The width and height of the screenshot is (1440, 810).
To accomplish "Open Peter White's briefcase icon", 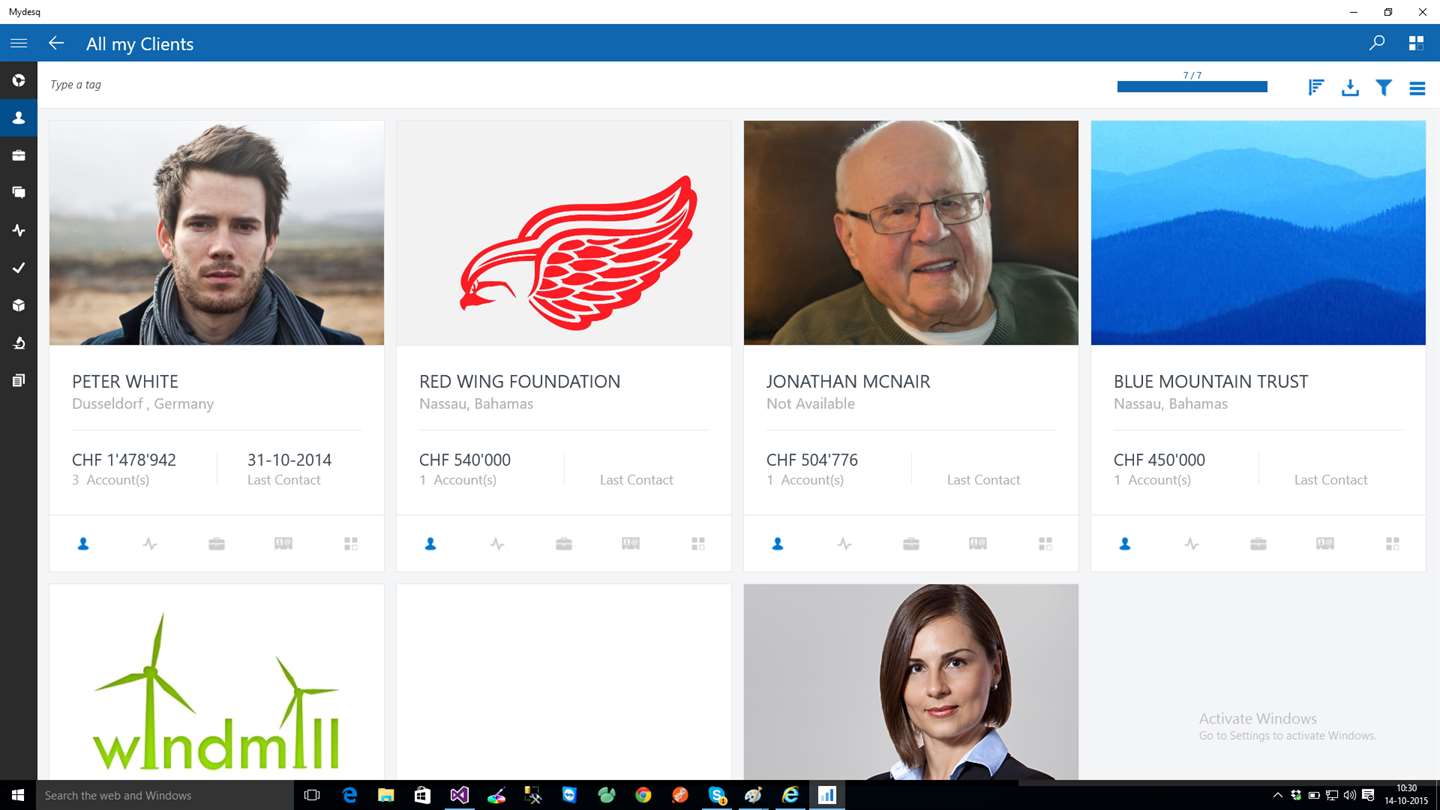I will [216, 544].
